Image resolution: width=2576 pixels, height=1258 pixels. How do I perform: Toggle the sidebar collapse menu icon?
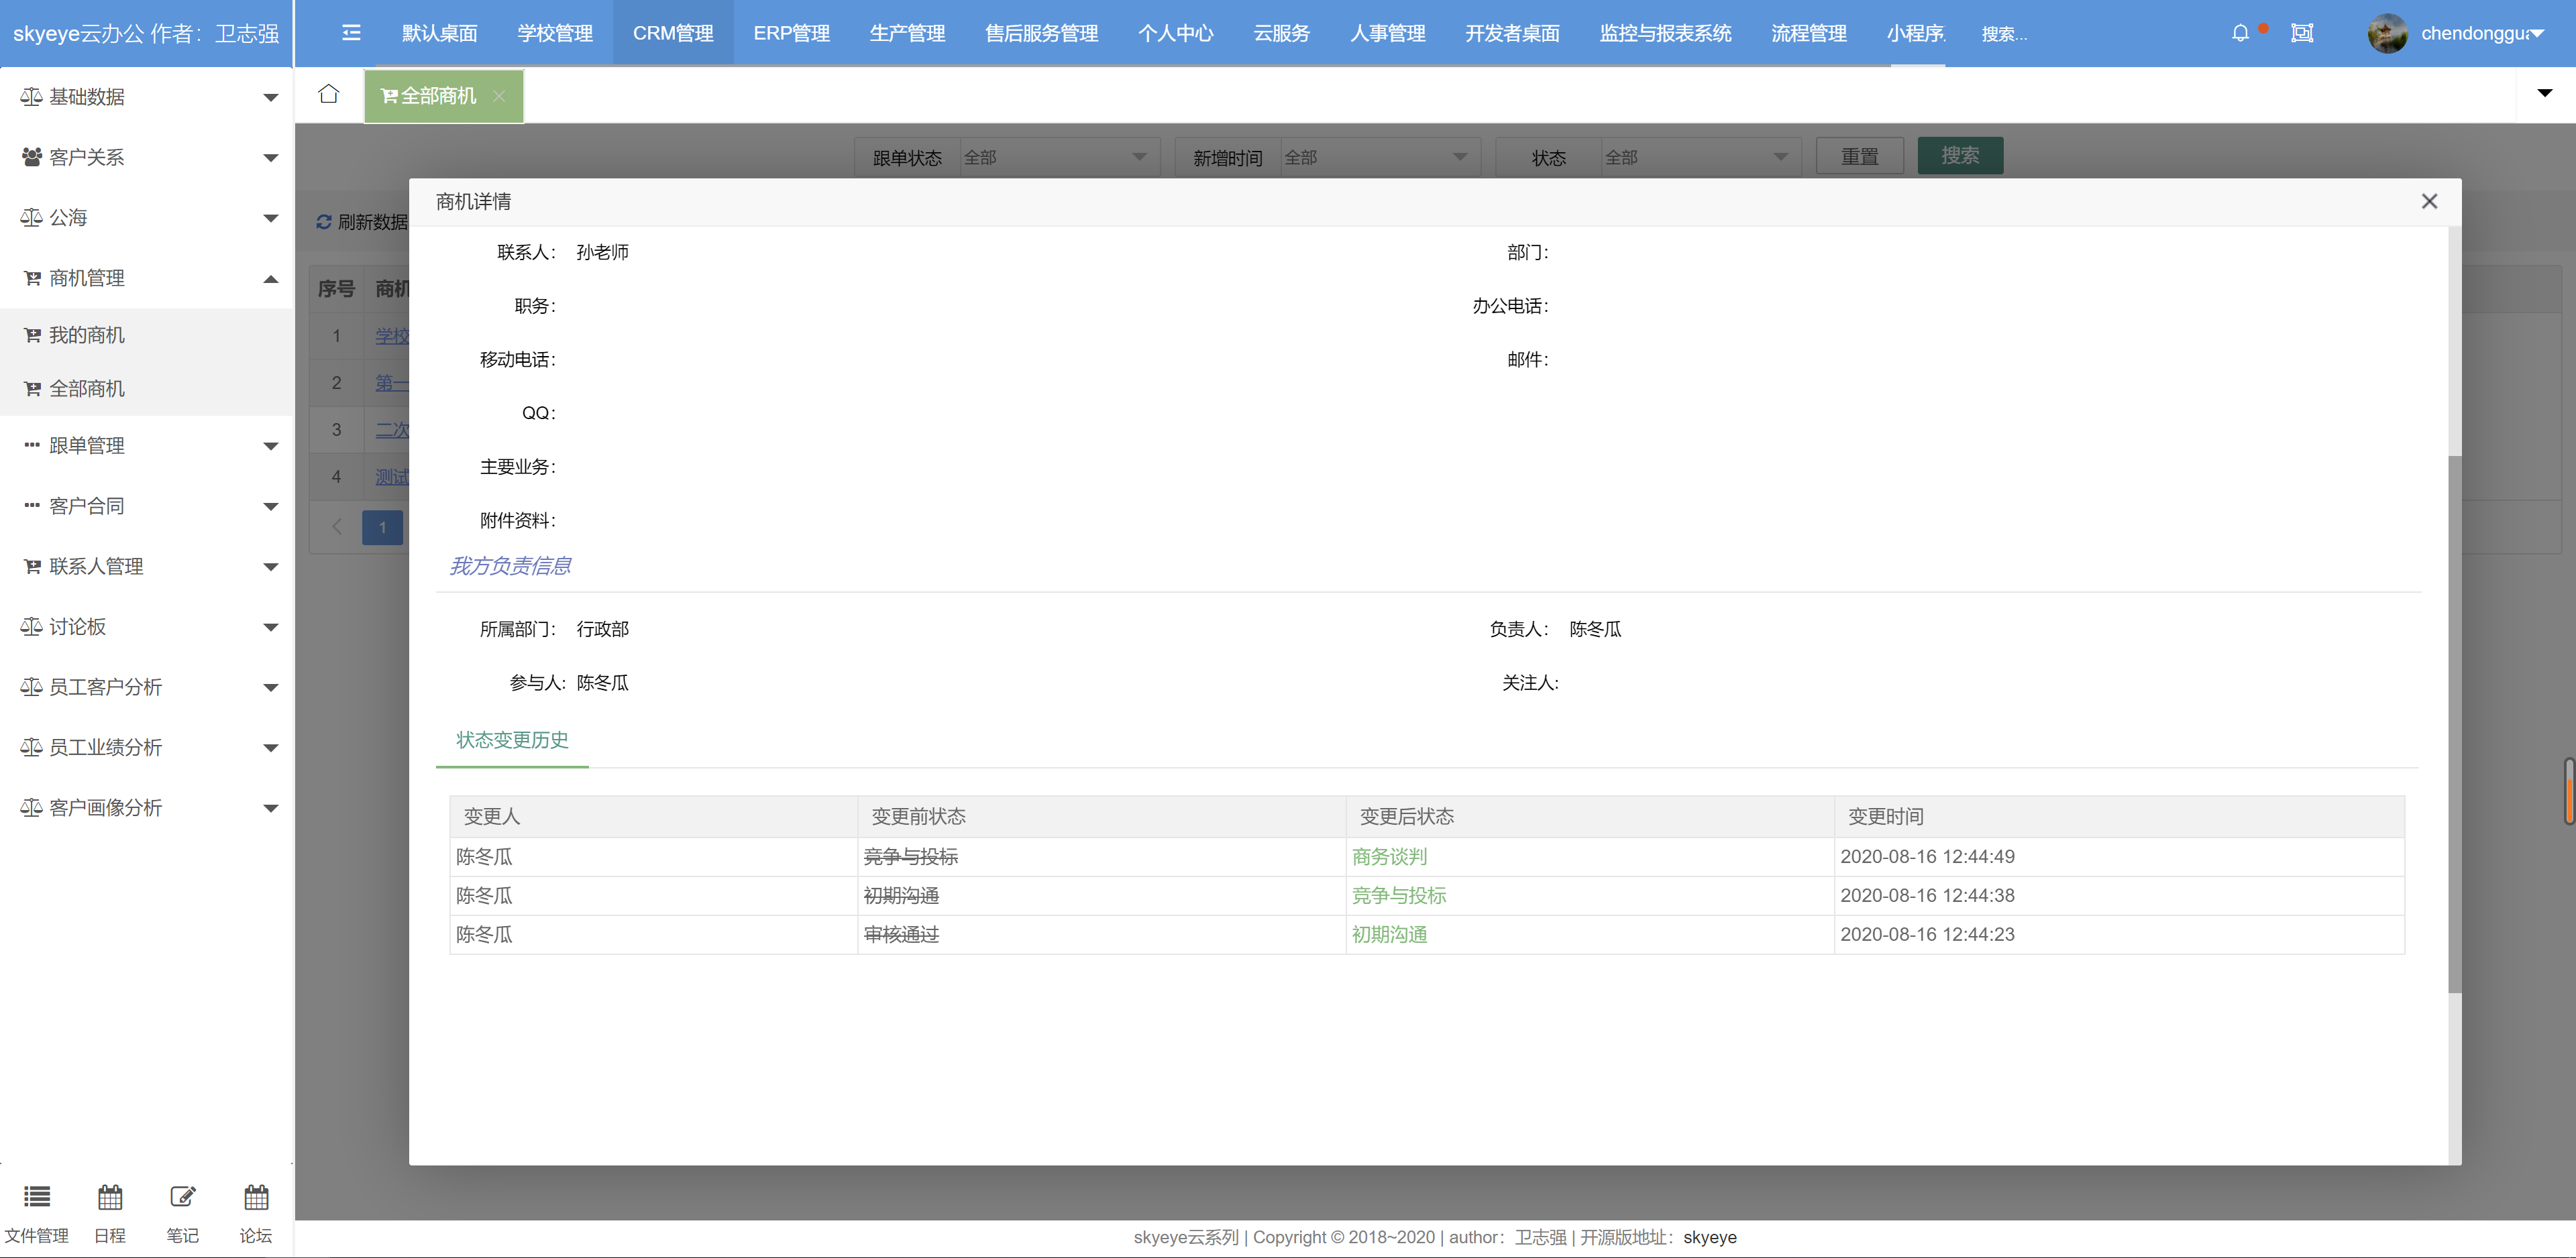[x=351, y=33]
